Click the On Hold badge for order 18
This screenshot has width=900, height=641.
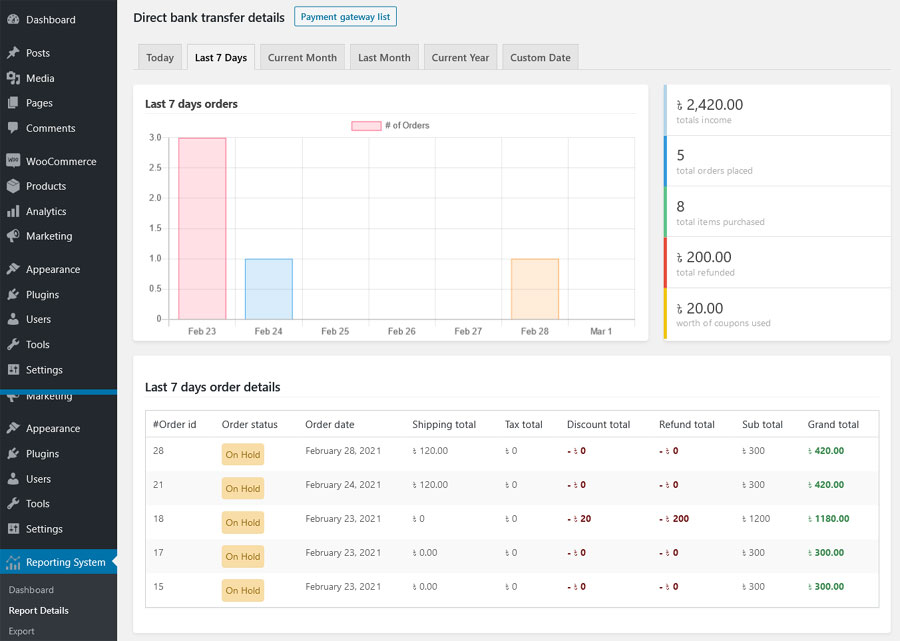[x=243, y=522]
